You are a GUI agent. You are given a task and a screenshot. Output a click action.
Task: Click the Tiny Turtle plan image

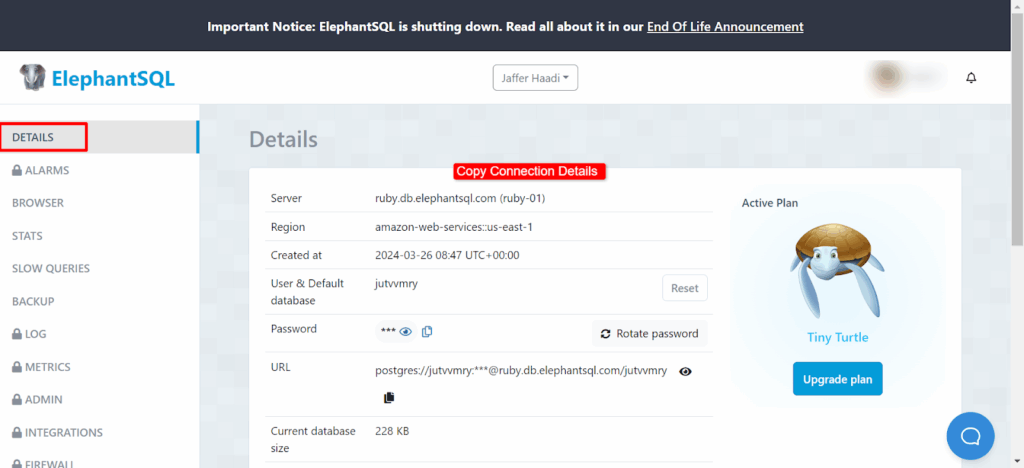point(838,271)
